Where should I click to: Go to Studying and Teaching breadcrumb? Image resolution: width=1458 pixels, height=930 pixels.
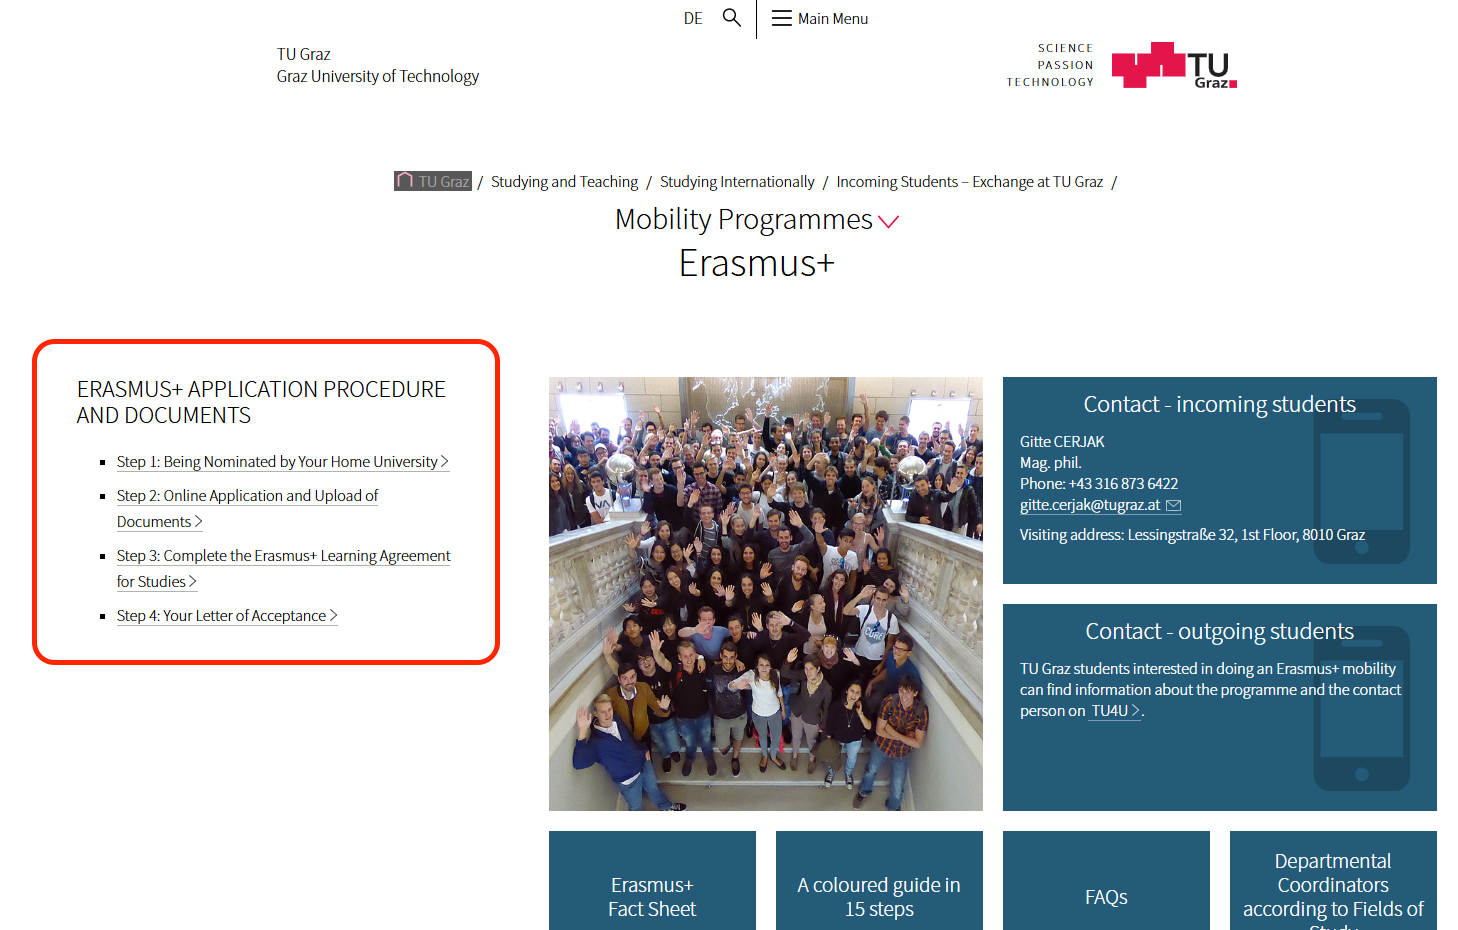point(564,181)
